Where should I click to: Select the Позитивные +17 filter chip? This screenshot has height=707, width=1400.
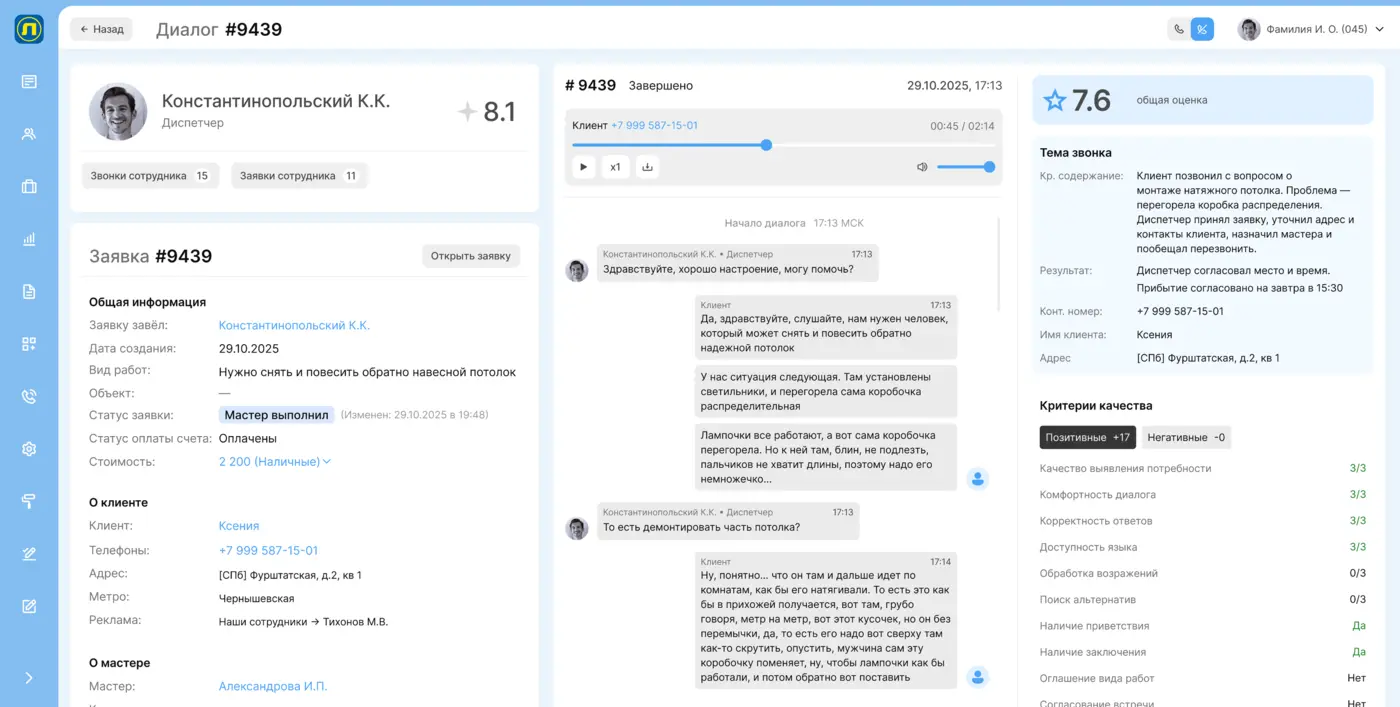point(1087,437)
